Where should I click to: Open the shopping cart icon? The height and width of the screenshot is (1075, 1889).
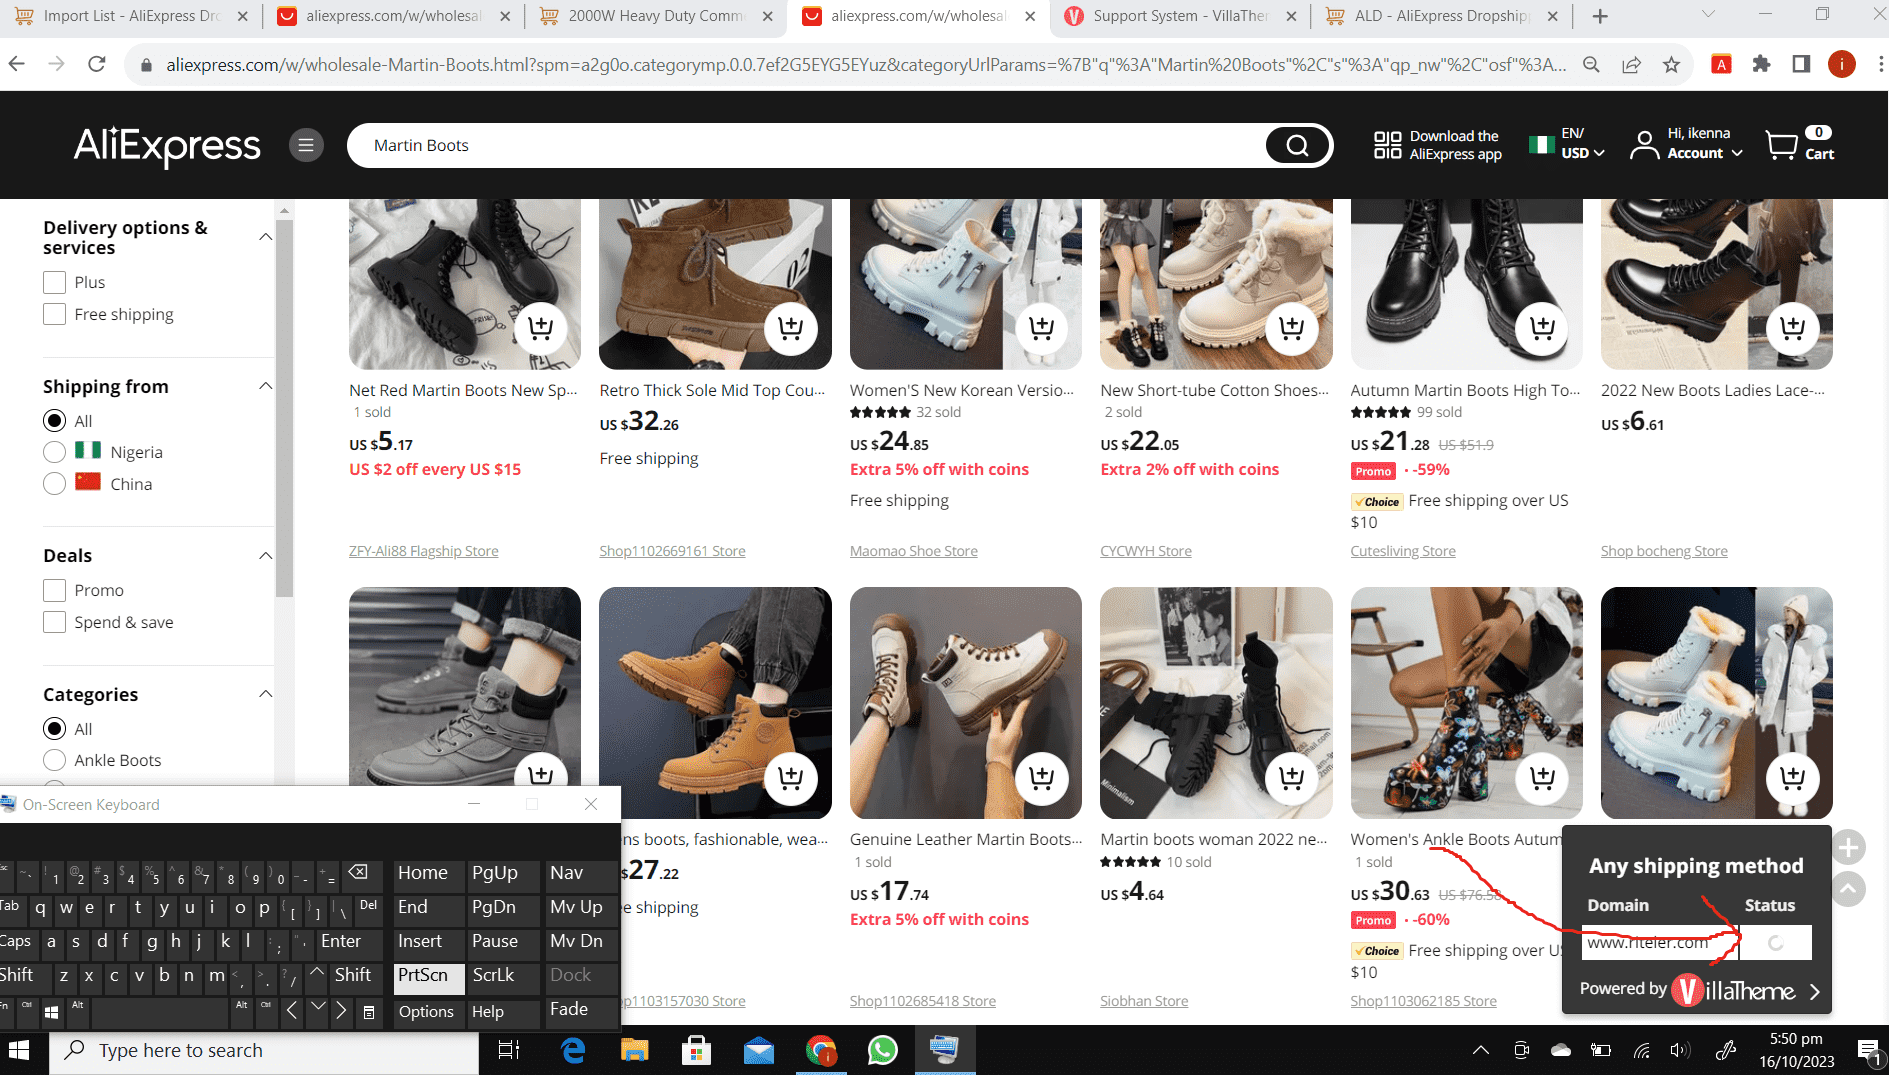1781,146
